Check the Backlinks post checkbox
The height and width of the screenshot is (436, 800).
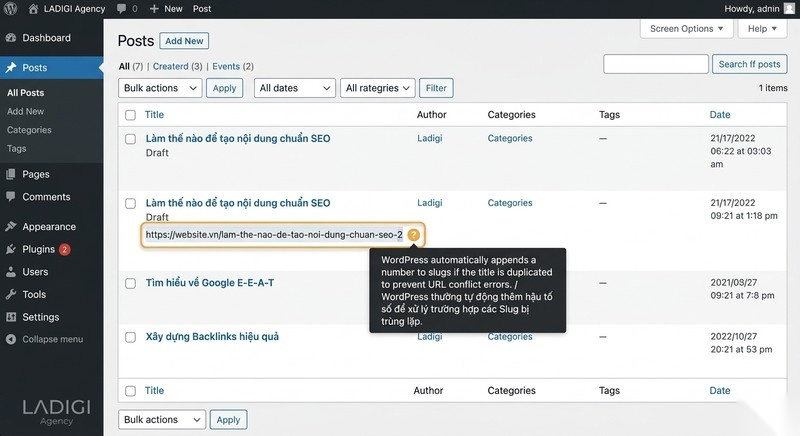point(131,337)
